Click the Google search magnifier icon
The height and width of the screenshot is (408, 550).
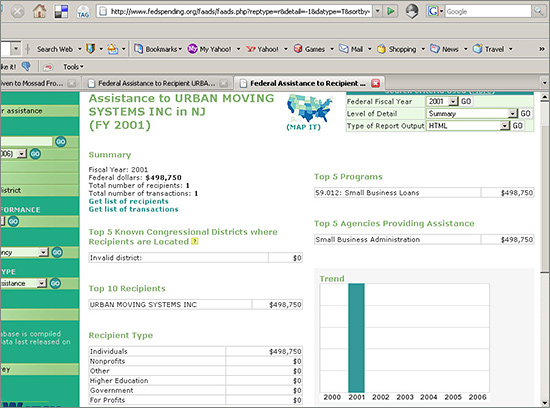538,11
